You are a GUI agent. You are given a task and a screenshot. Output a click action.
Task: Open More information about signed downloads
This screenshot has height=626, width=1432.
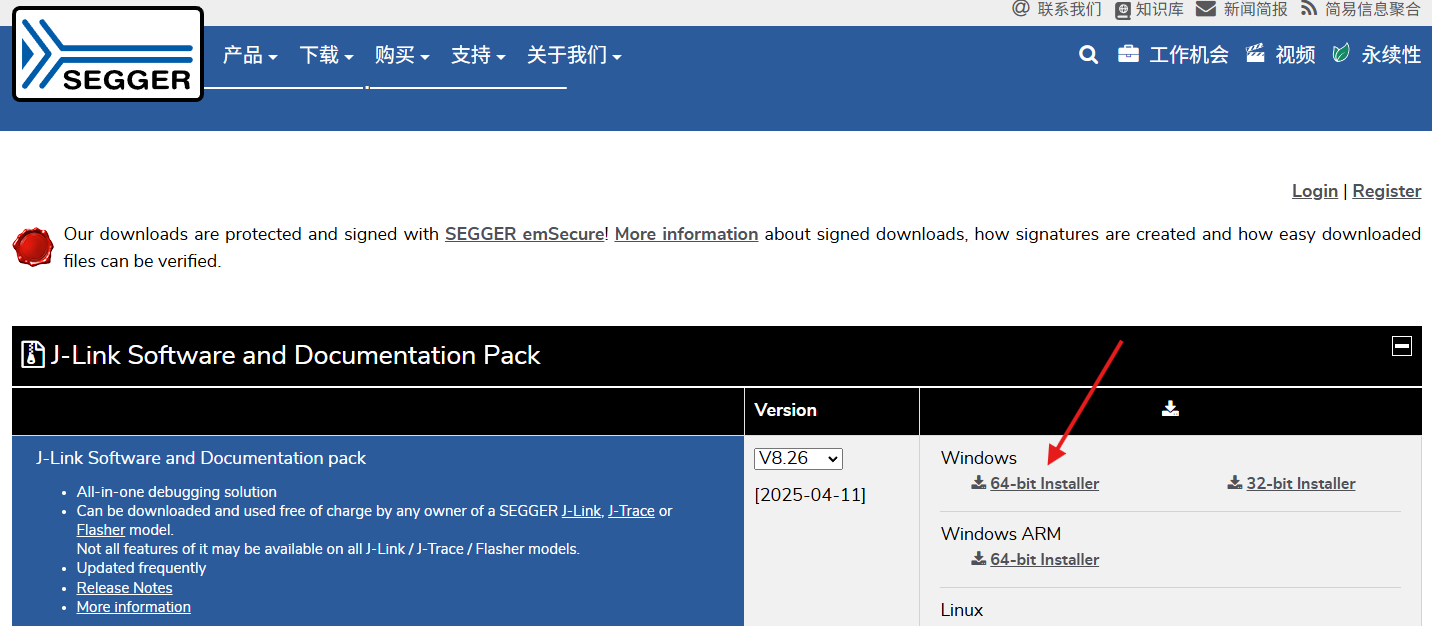click(x=686, y=234)
